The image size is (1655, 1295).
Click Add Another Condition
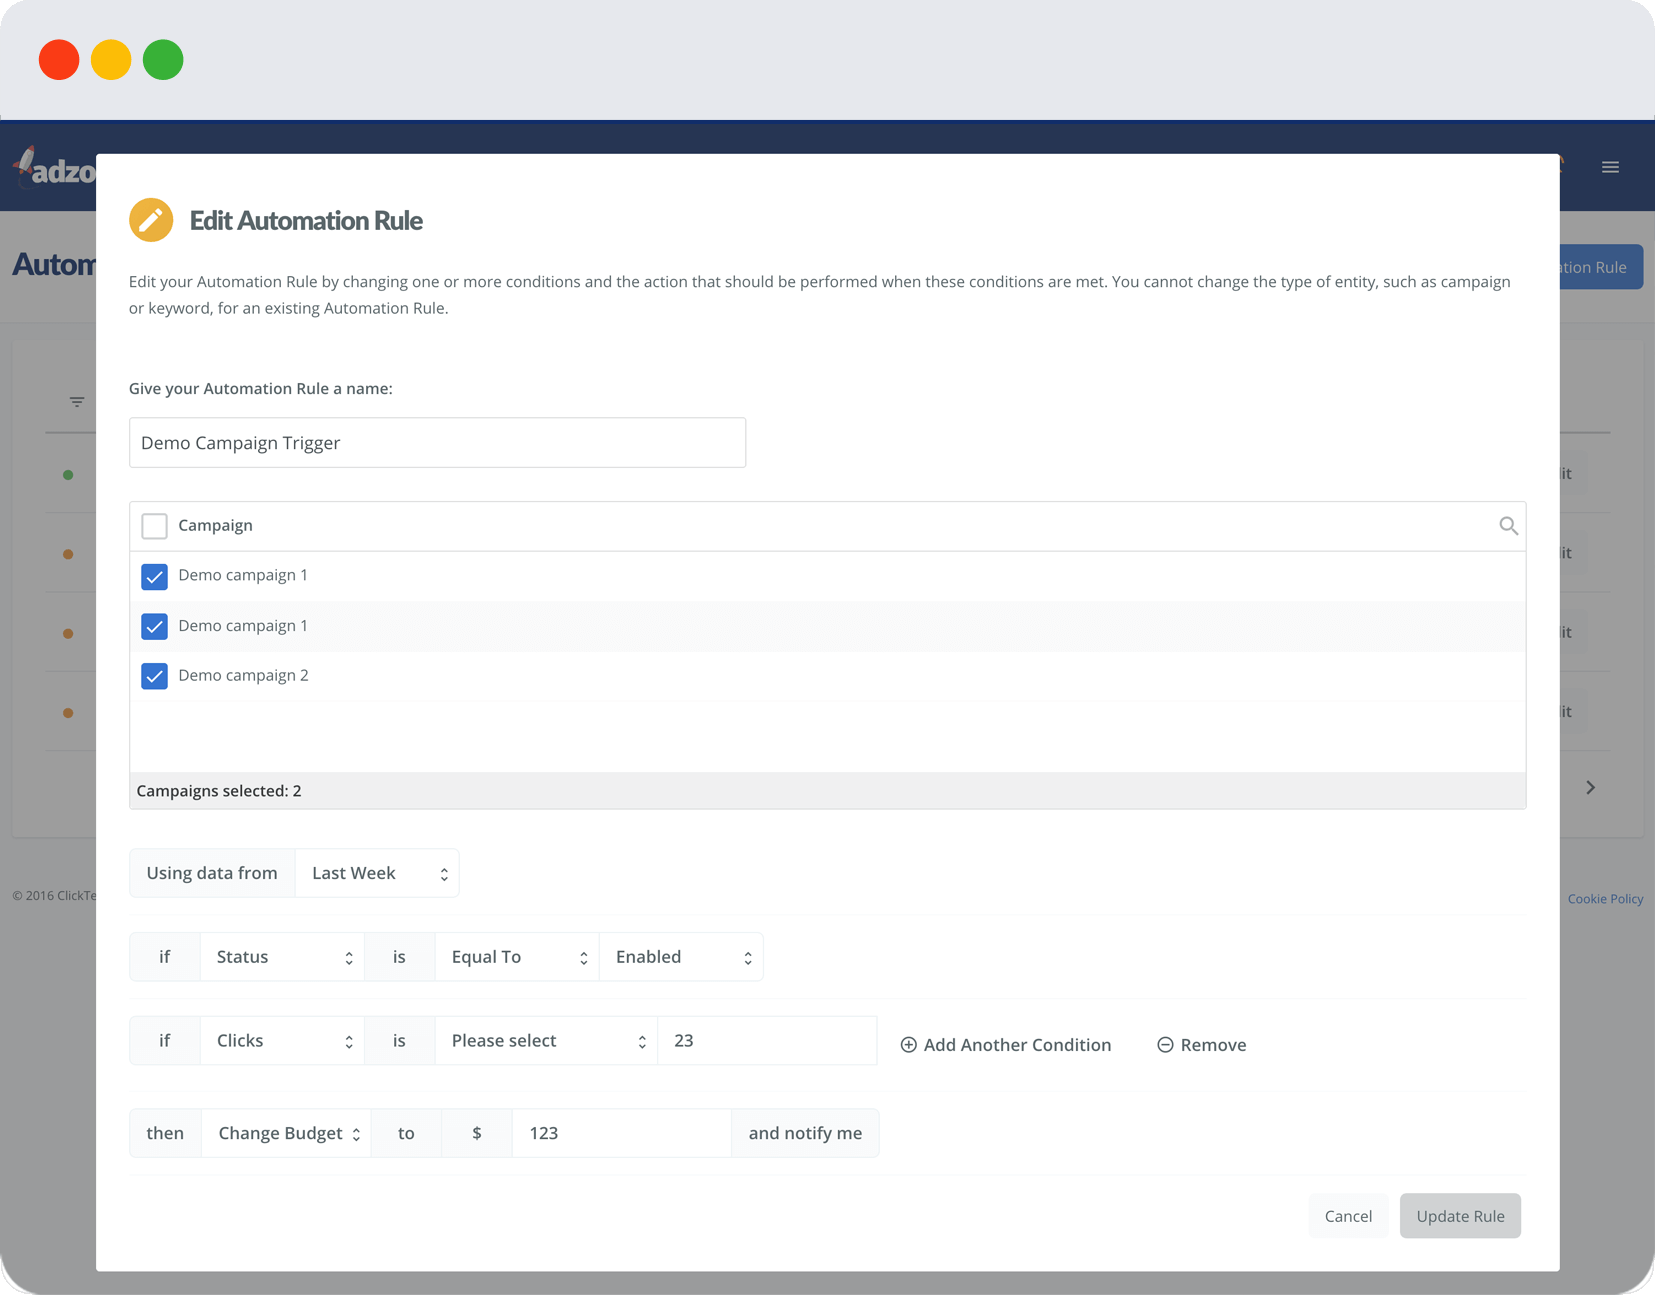pyautogui.click(x=1006, y=1045)
